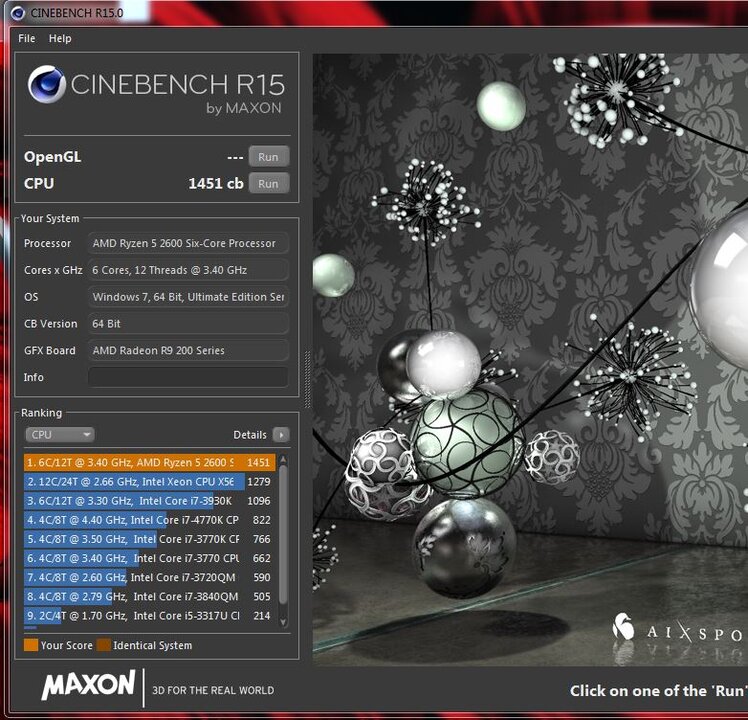Select ranking row 2 Intel Xeon CPU X56
This screenshot has width=748, height=720.
150,481
